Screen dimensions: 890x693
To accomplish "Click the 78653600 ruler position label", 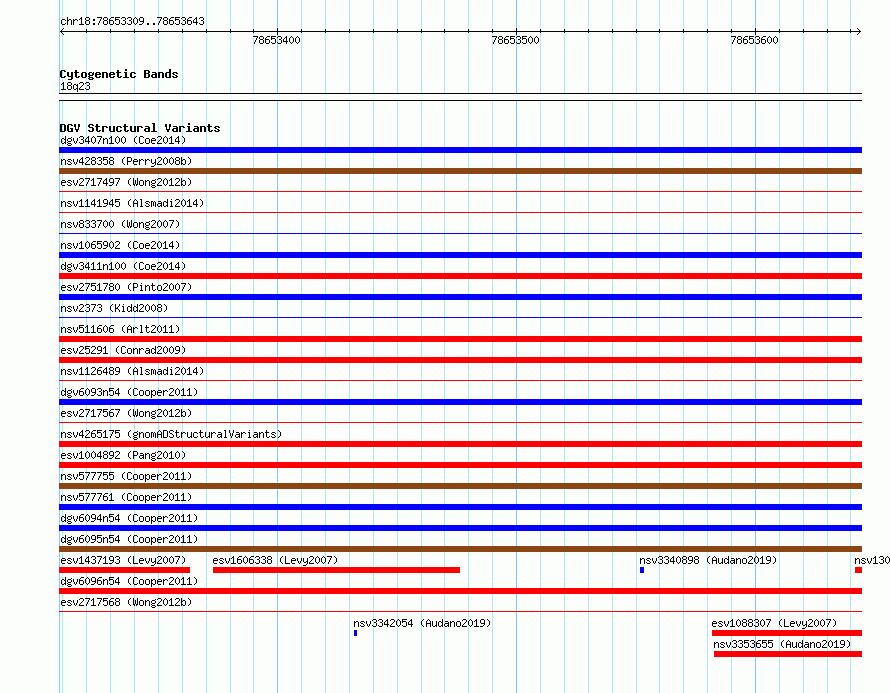I will (754, 40).
